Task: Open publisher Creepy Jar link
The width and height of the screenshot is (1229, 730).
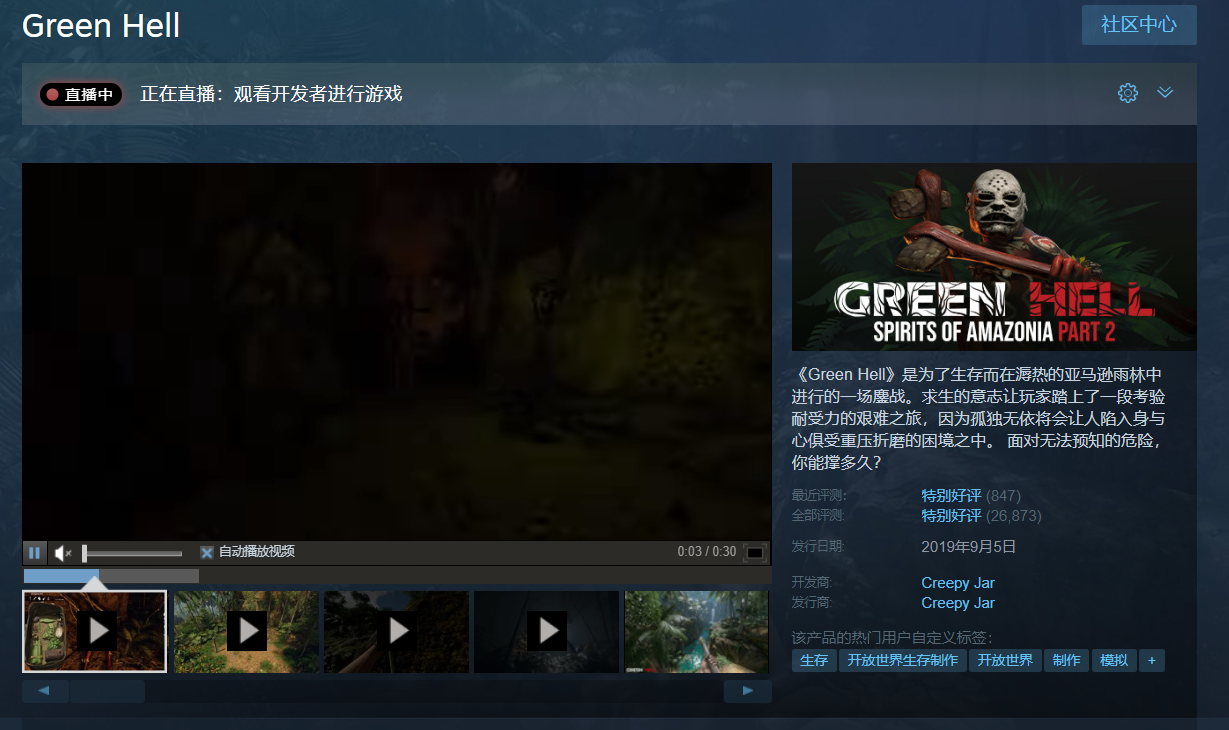Action: [x=958, y=603]
